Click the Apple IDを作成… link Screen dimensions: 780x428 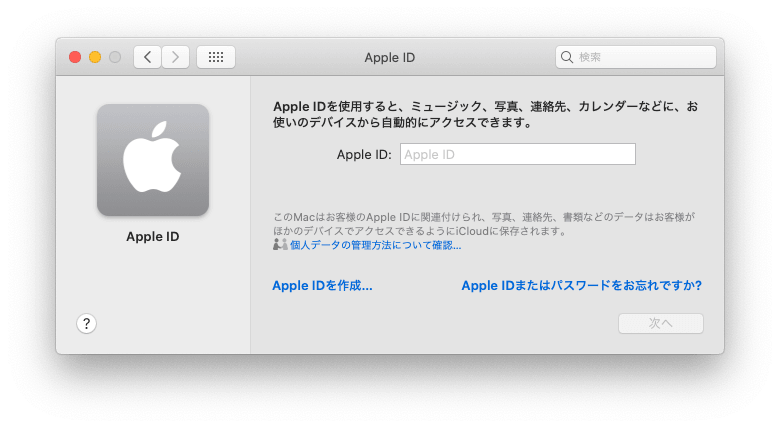point(322,286)
